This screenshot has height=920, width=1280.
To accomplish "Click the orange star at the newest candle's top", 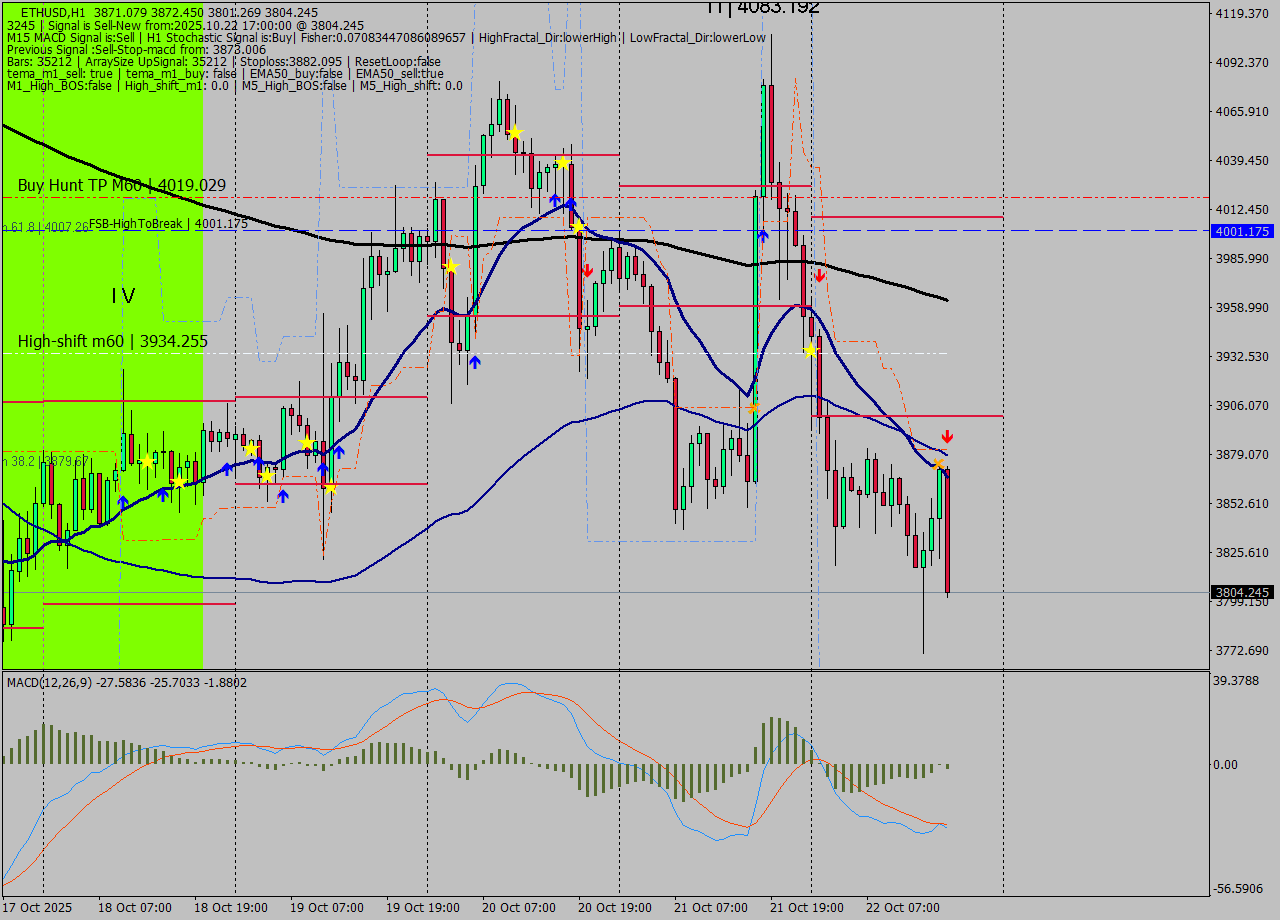I will (x=939, y=465).
